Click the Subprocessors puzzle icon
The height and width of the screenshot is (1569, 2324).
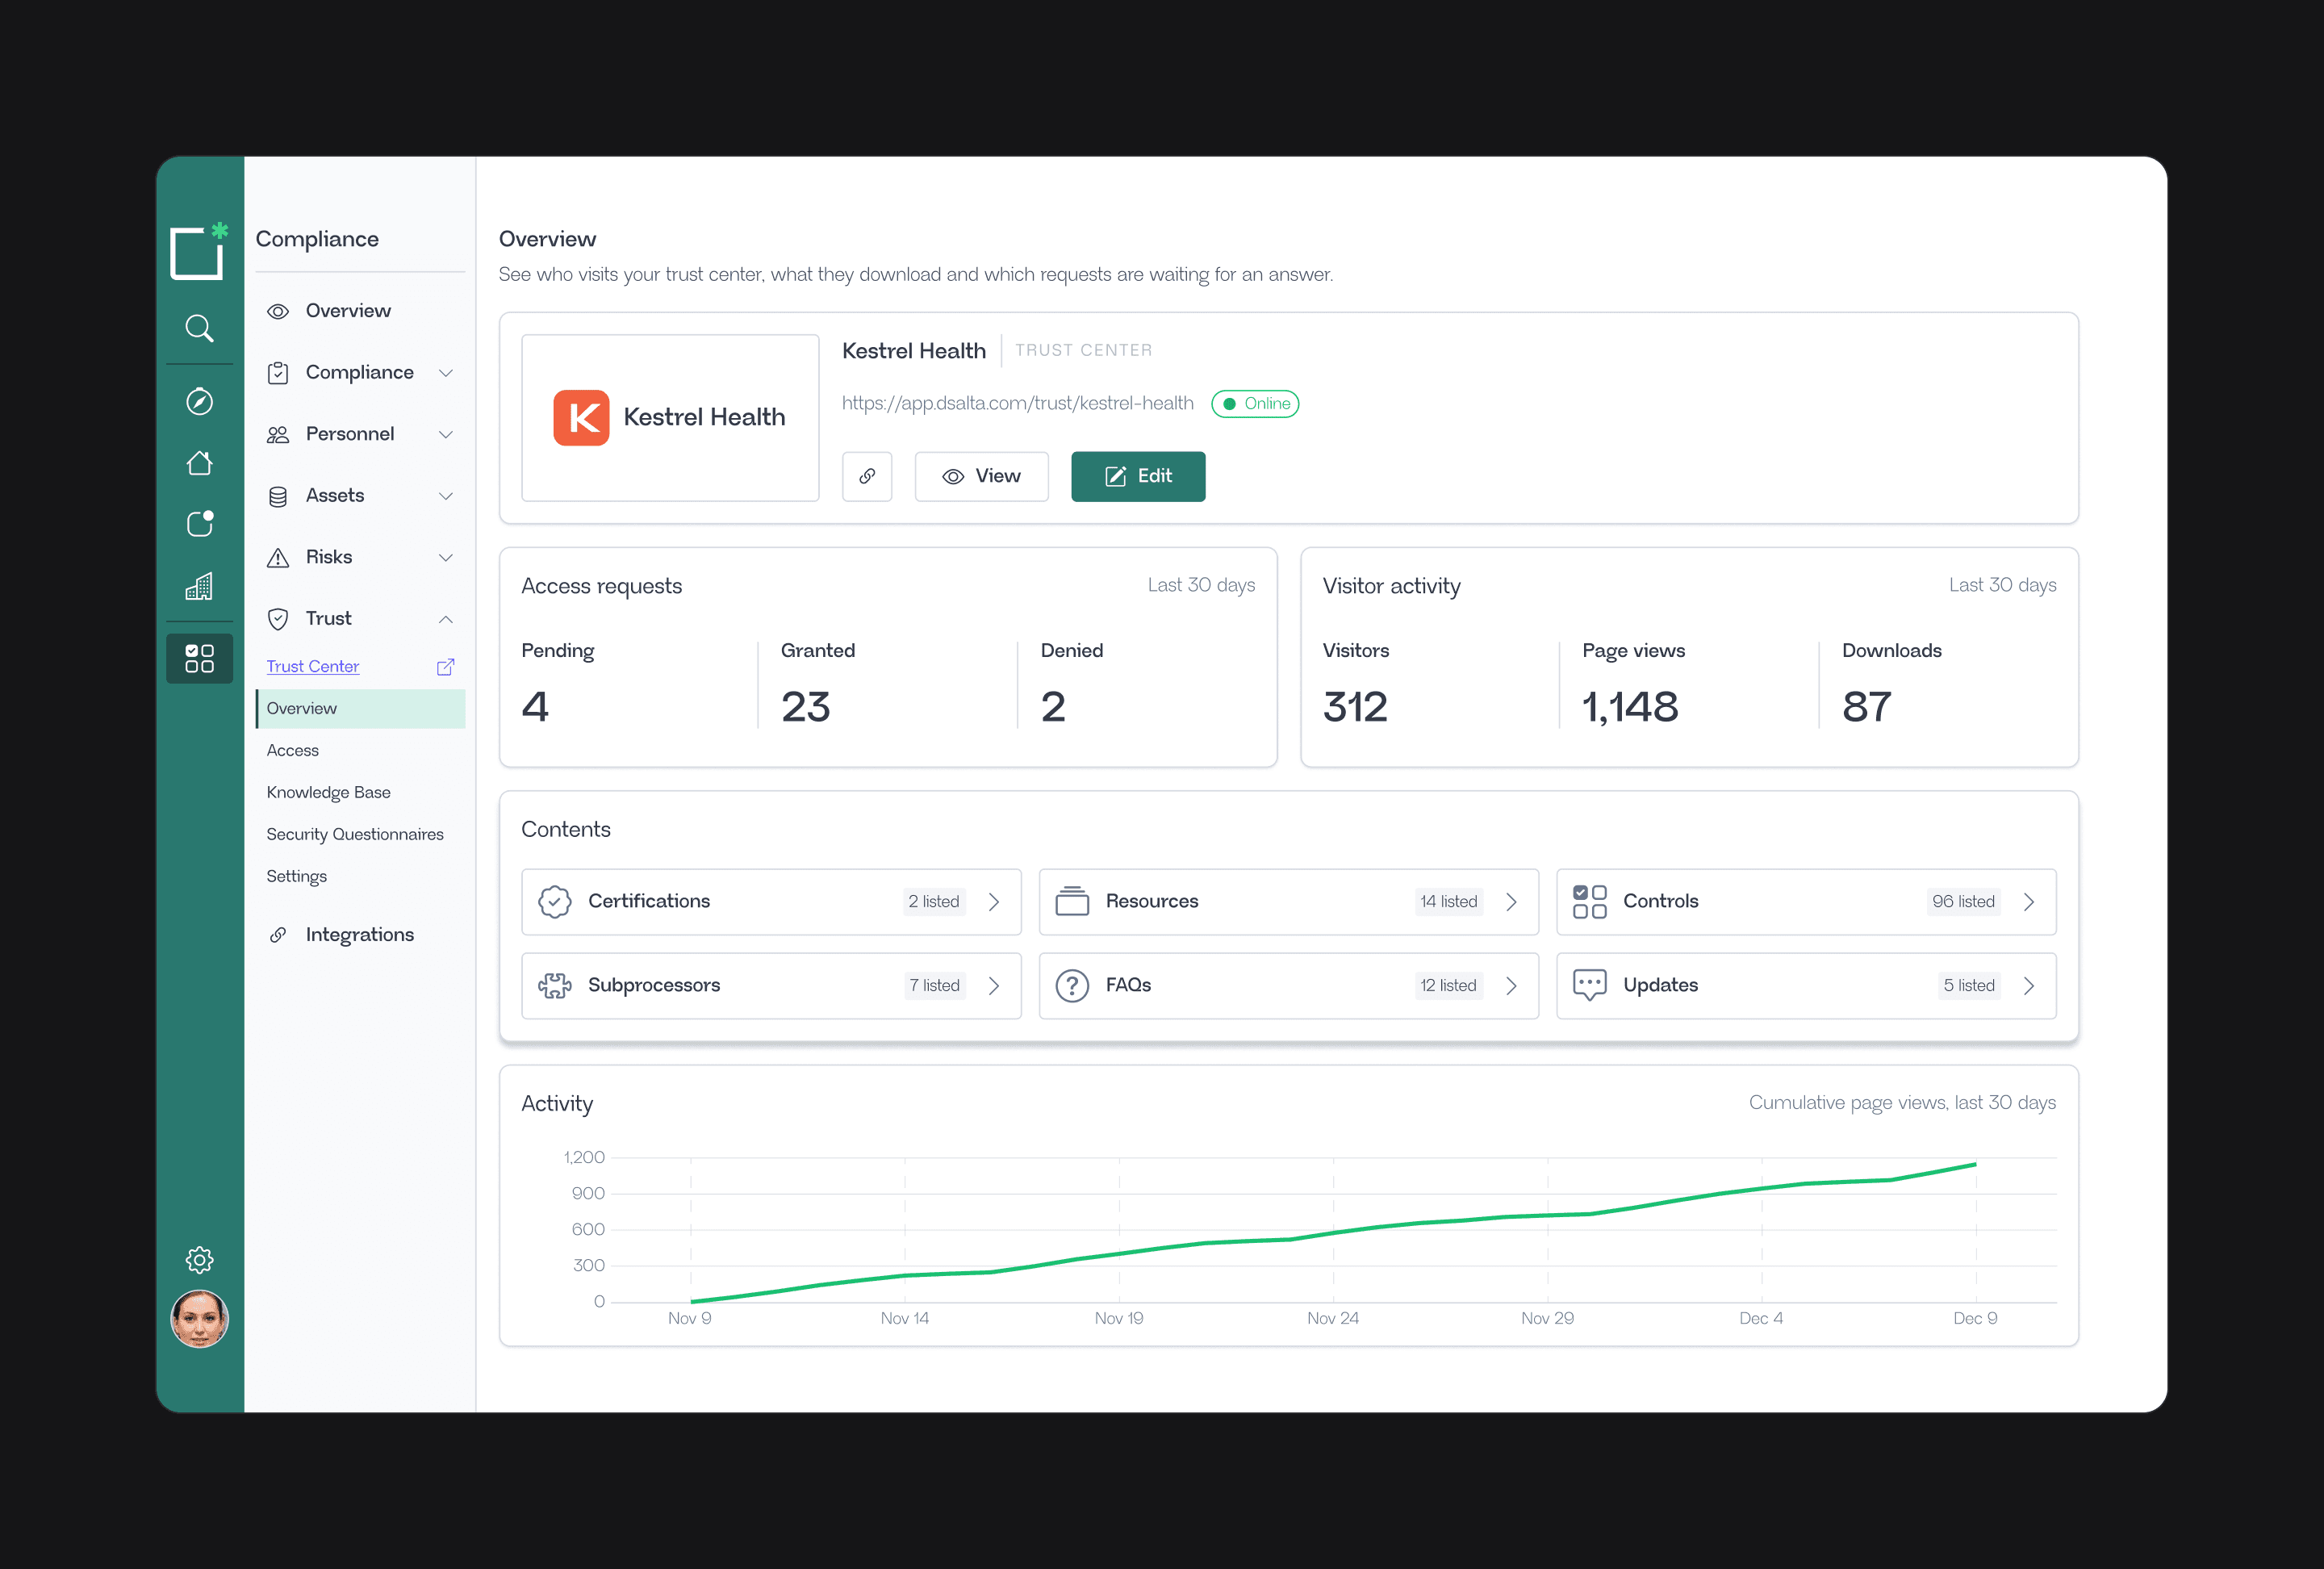[555, 986]
